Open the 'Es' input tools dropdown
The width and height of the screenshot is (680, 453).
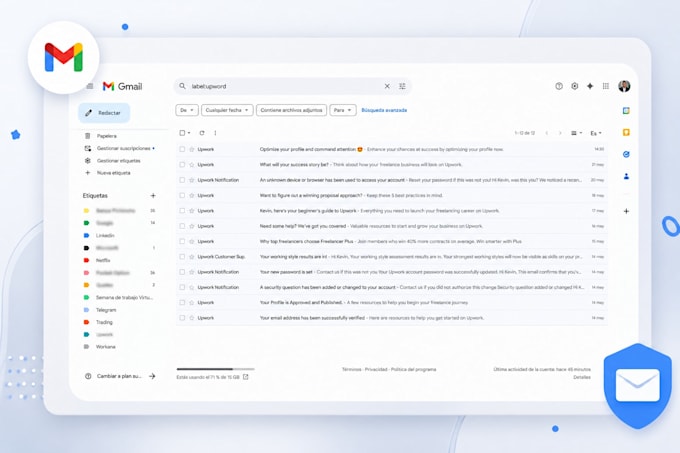coord(596,133)
